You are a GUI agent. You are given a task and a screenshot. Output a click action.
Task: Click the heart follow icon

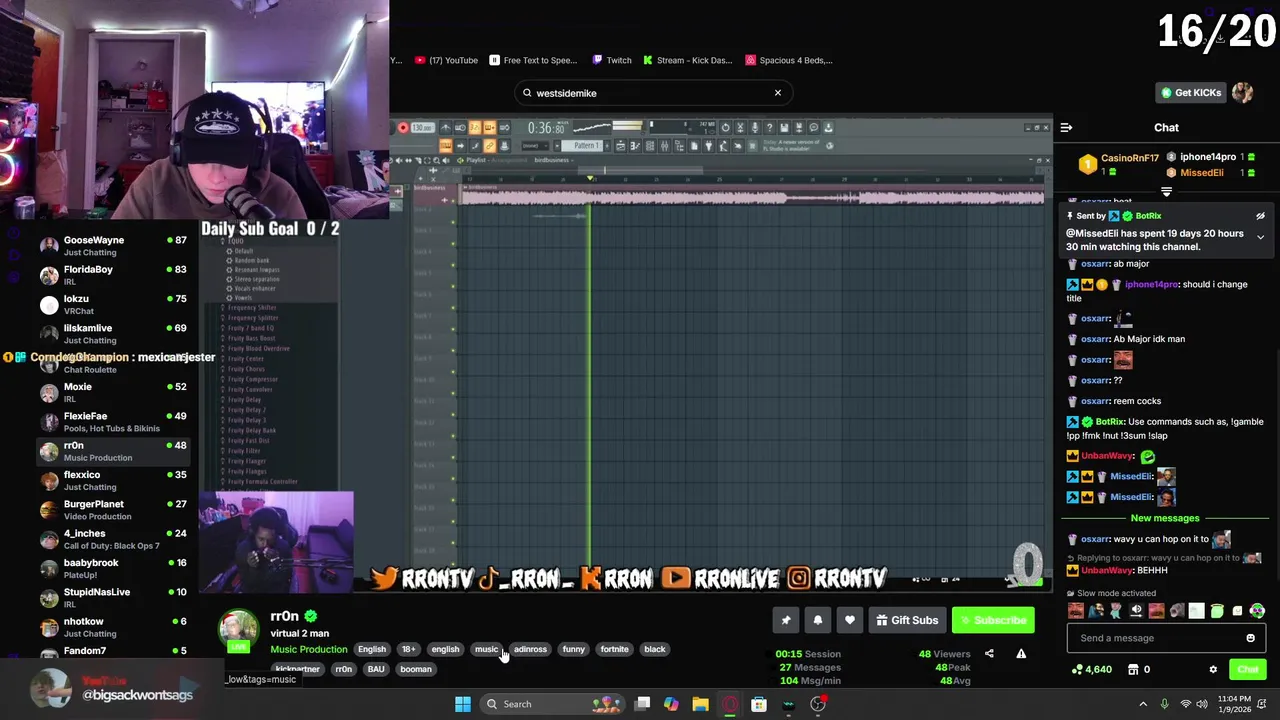click(849, 620)
